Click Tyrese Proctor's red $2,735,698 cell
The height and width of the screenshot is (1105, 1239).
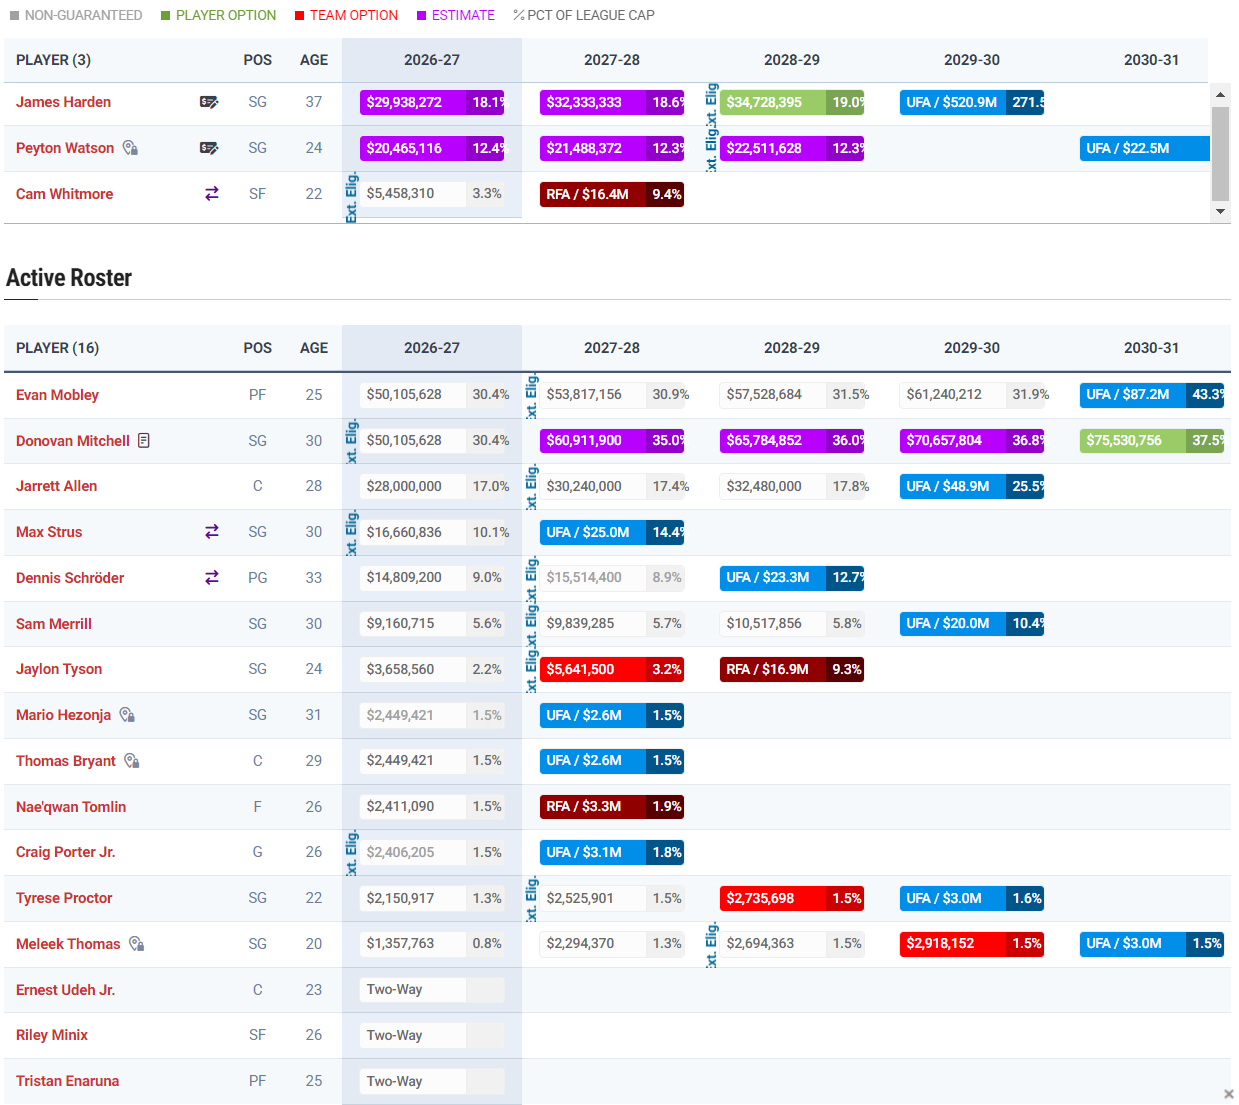[792, 898]
